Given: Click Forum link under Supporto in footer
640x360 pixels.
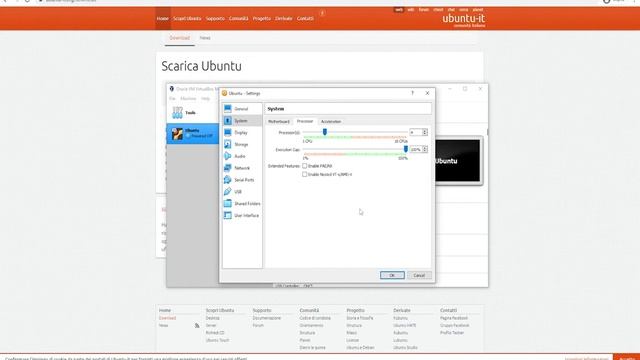Looking at the screenshot, I should pos(258,325).
